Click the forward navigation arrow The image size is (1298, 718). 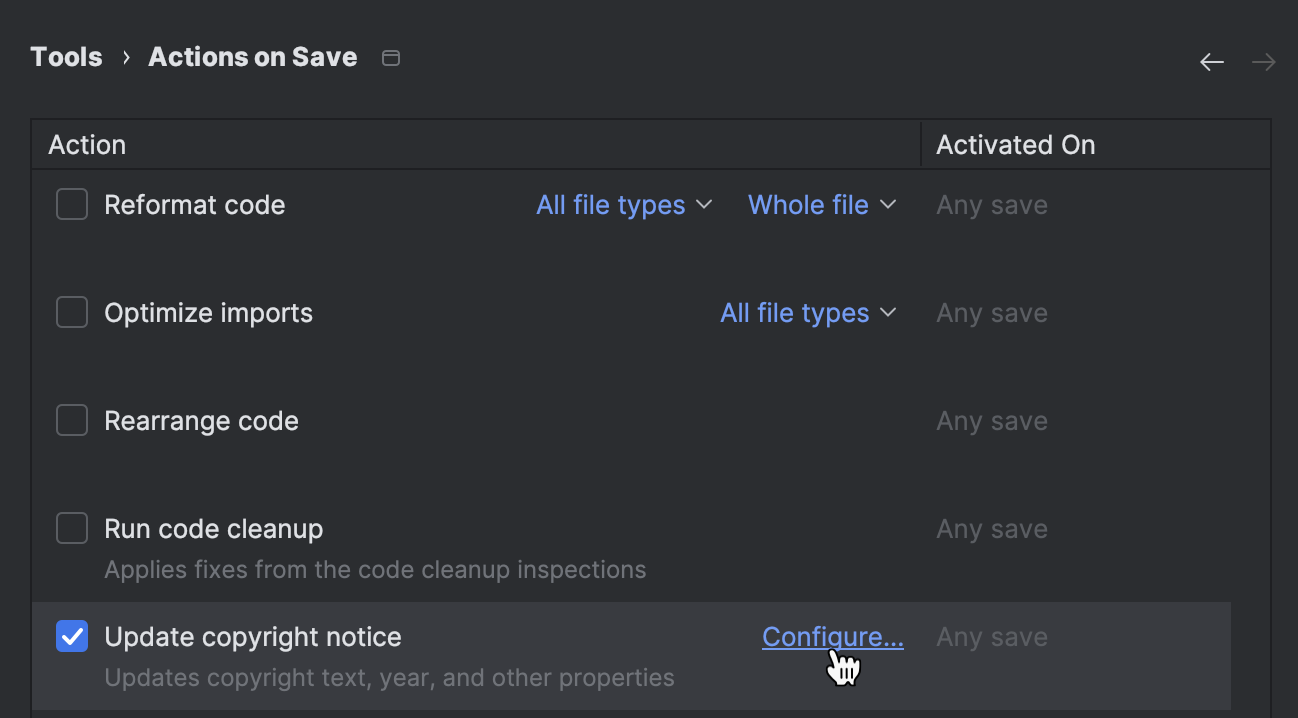[x=1263, y=61]
